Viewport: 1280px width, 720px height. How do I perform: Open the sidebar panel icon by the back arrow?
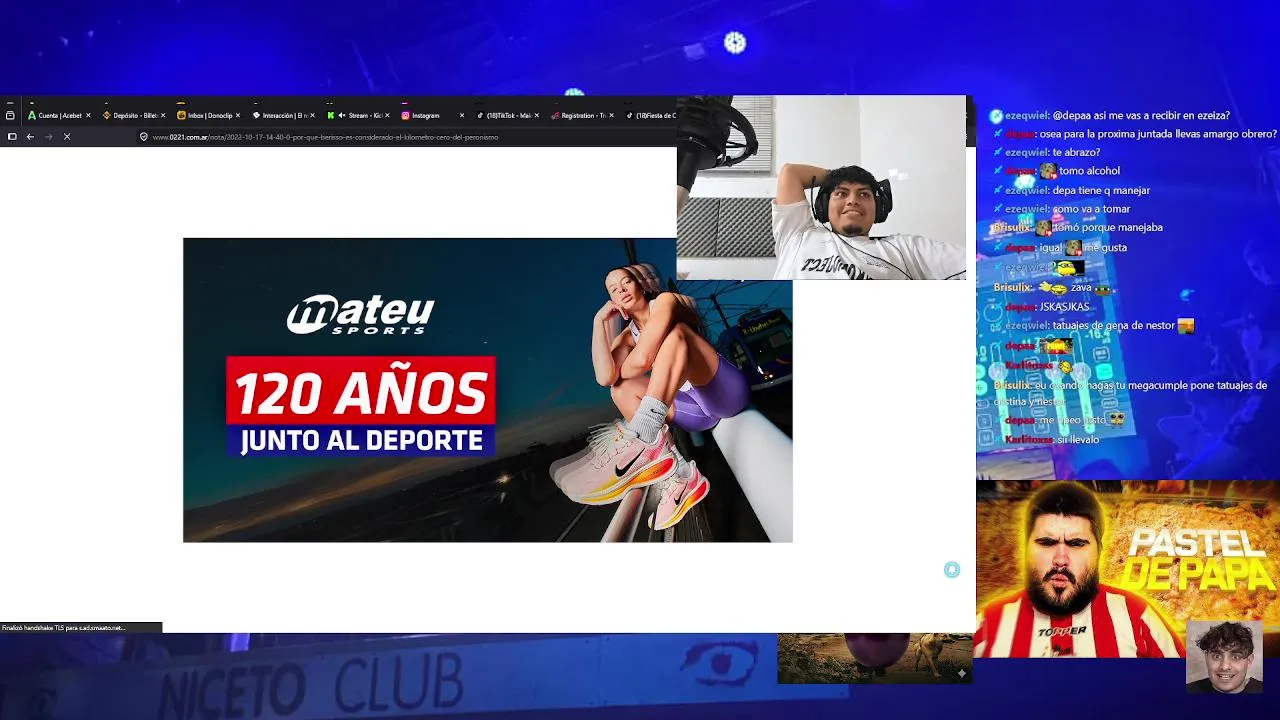(12, 136)
